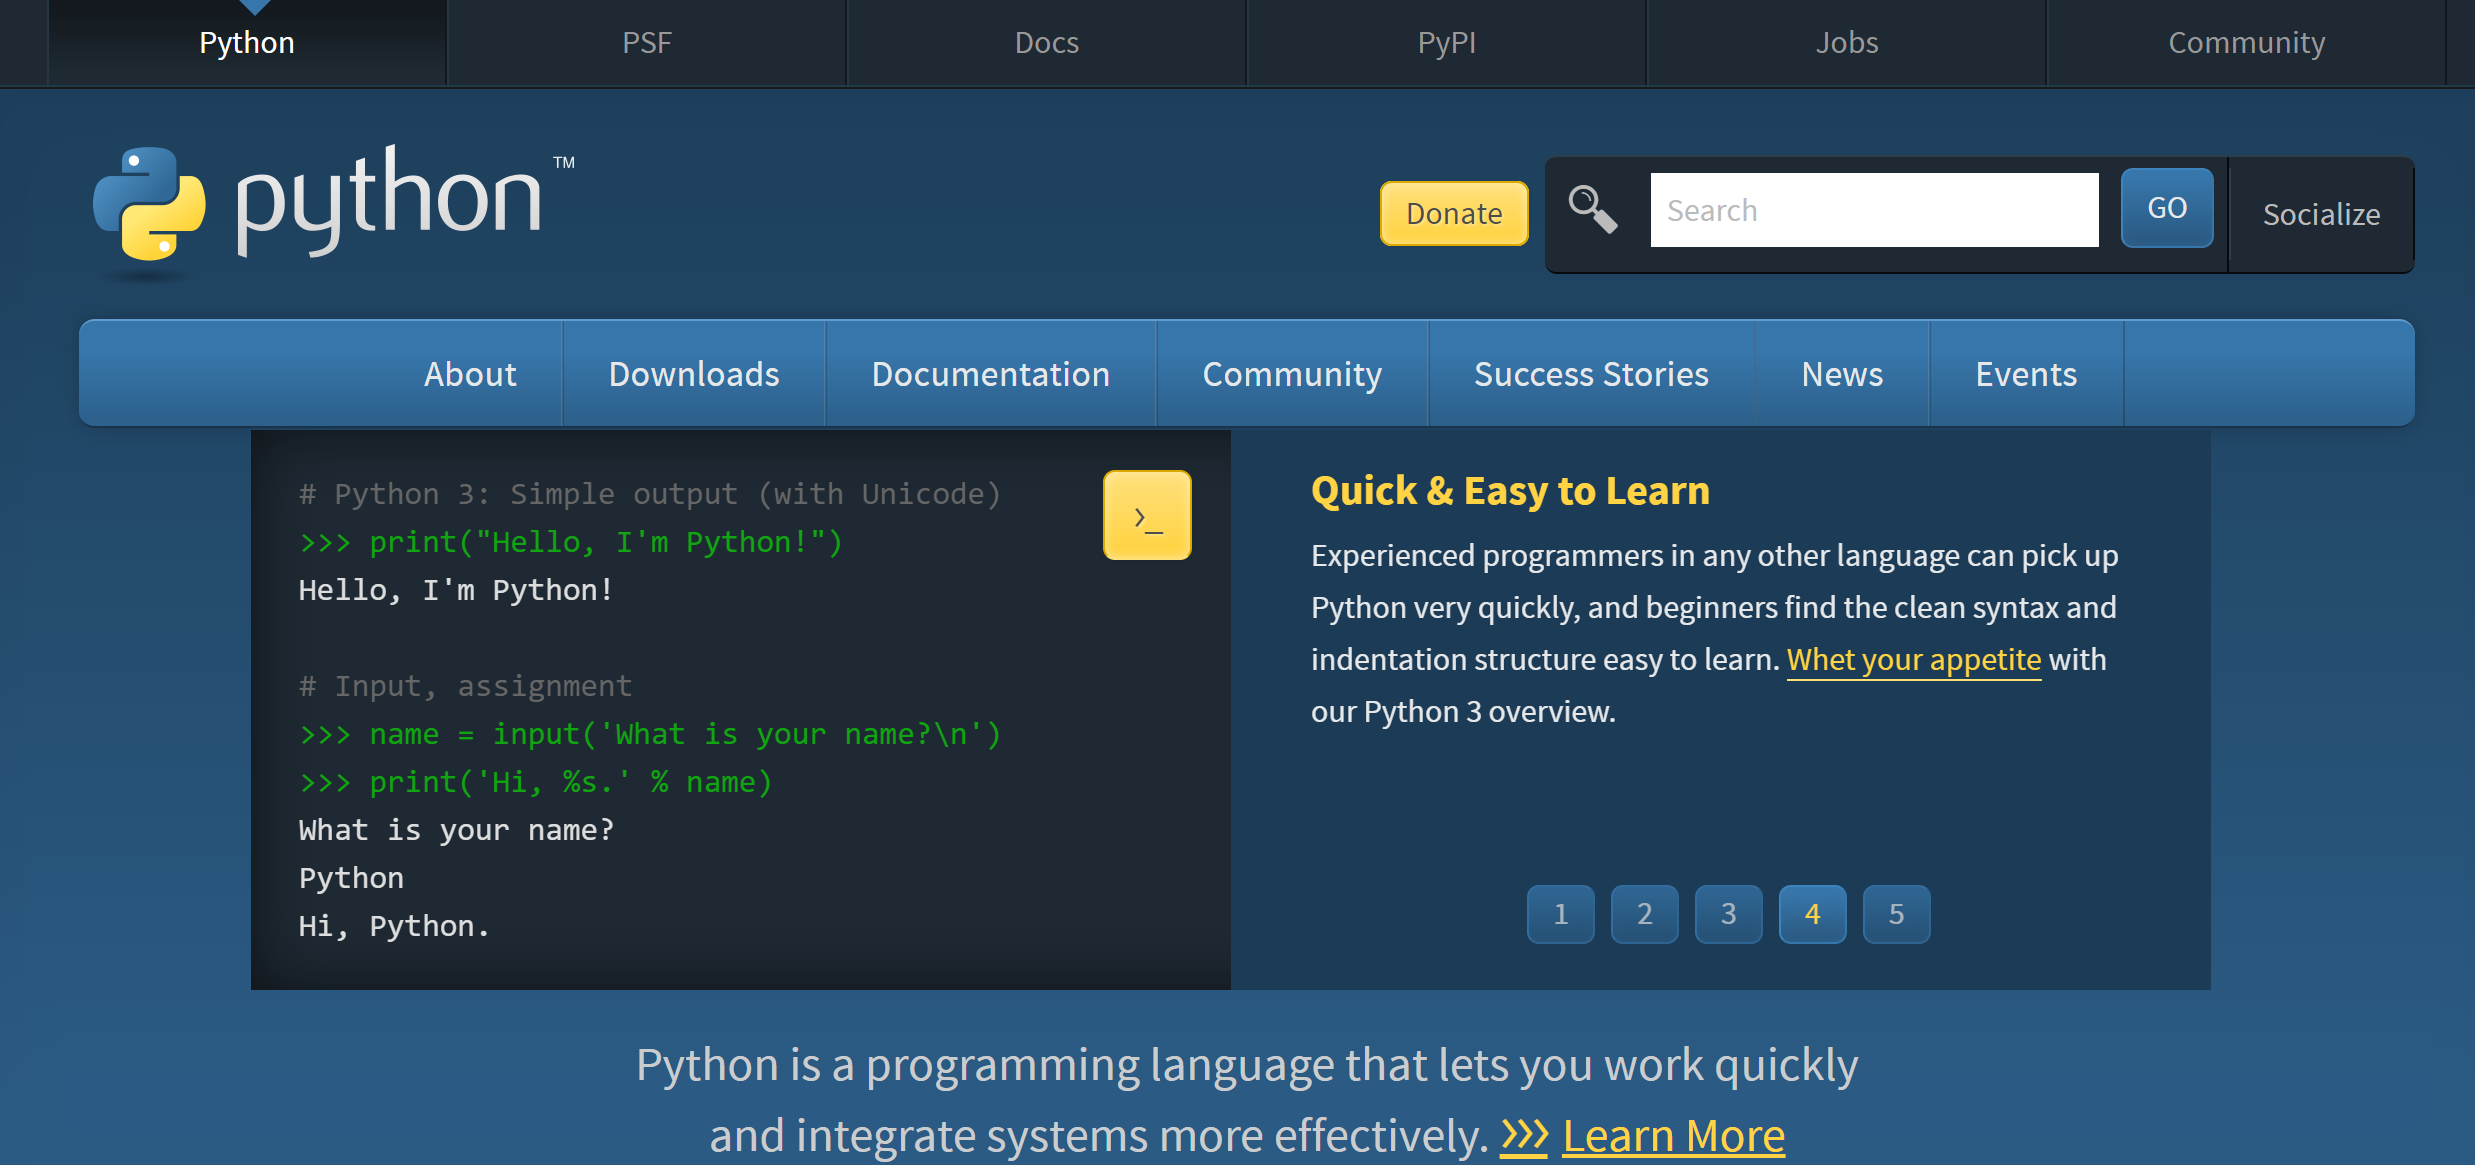Screen dimensions: 2475x1165
Task: Open the Jobs top tab
Action: point(1847,43)
